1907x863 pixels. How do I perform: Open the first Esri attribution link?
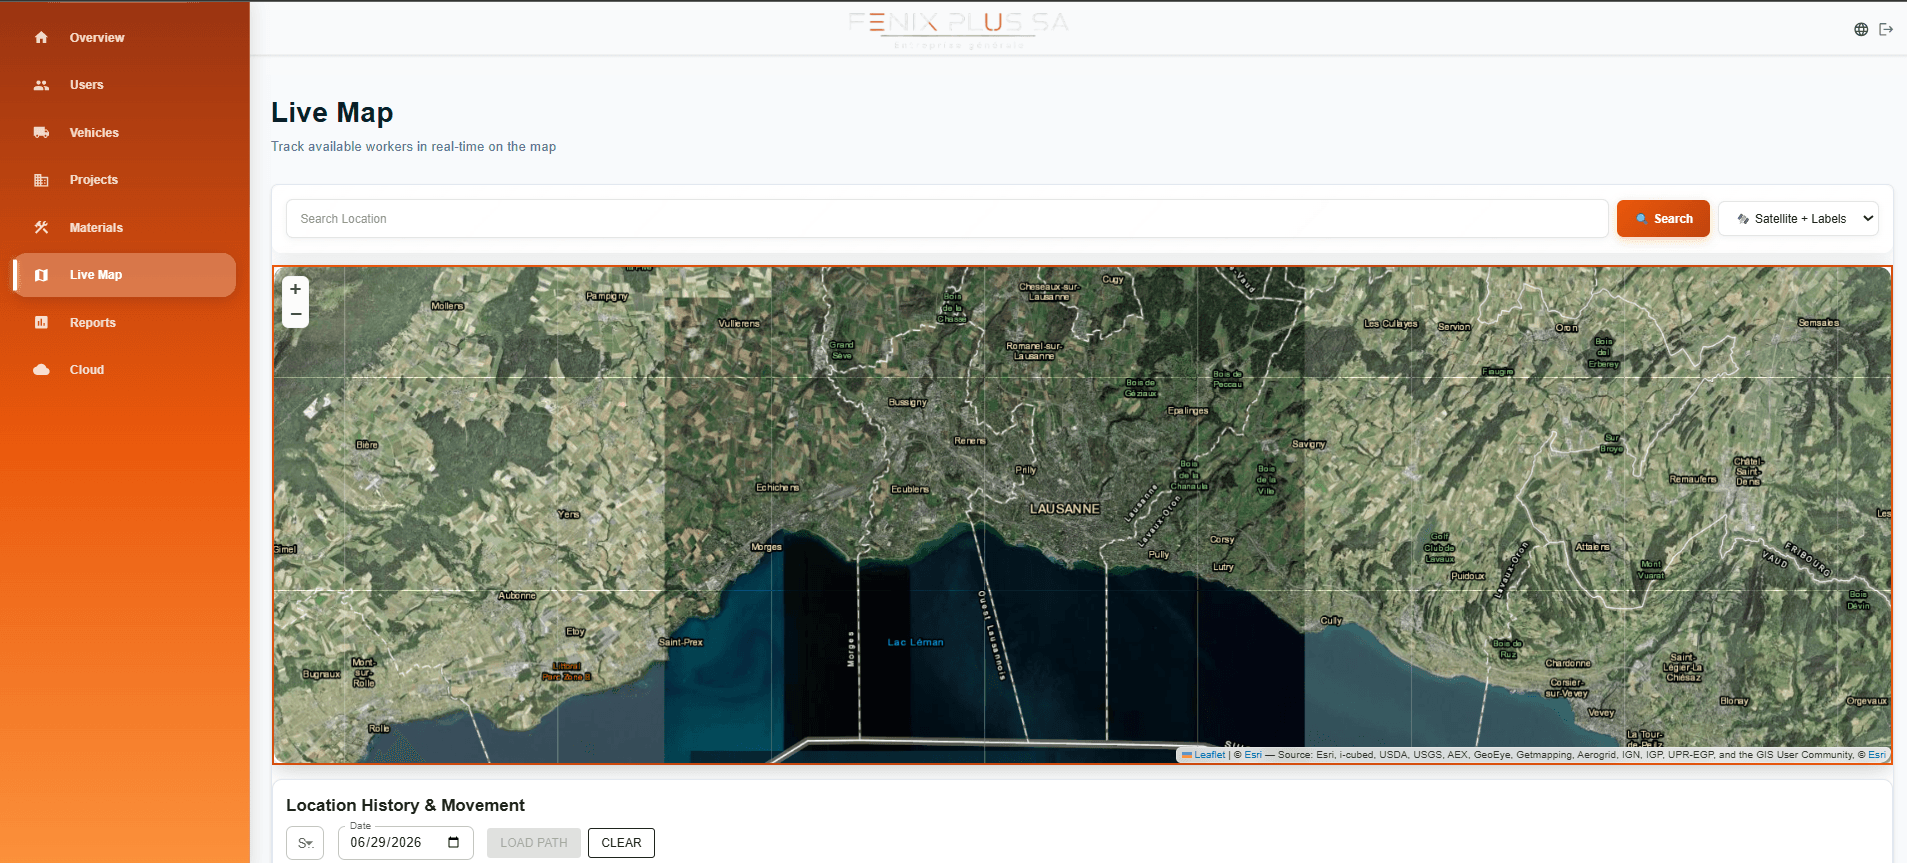tap(1253, 755)
